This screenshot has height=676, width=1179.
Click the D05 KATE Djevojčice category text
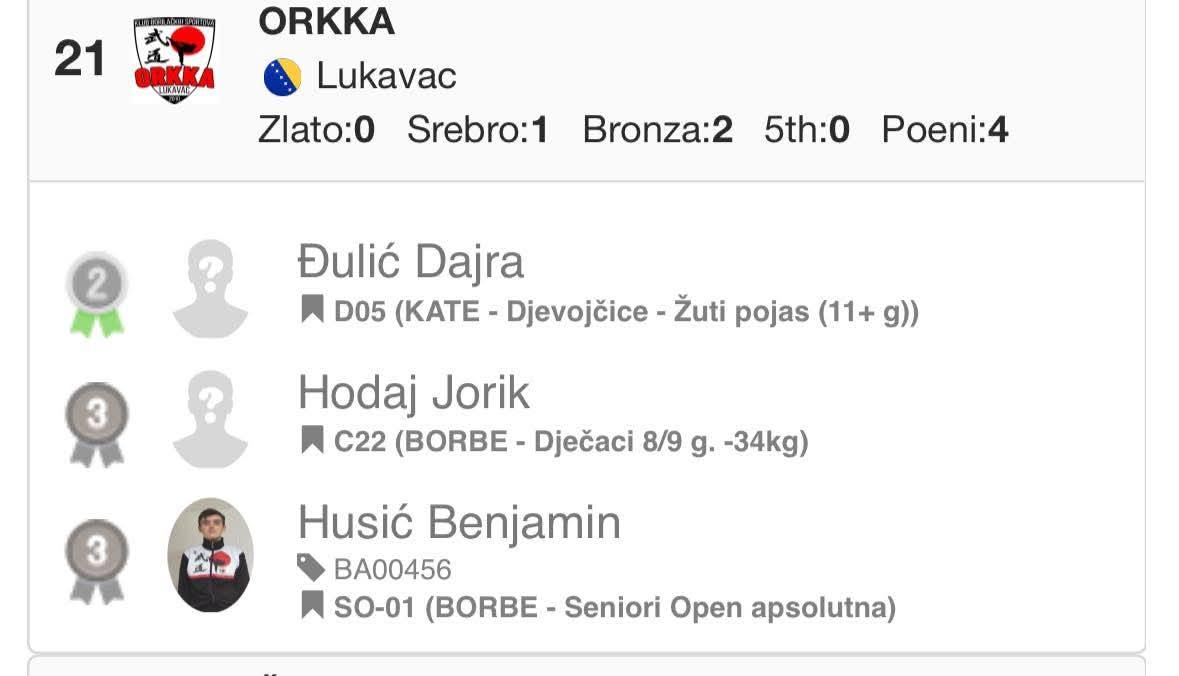click(626, 312)
